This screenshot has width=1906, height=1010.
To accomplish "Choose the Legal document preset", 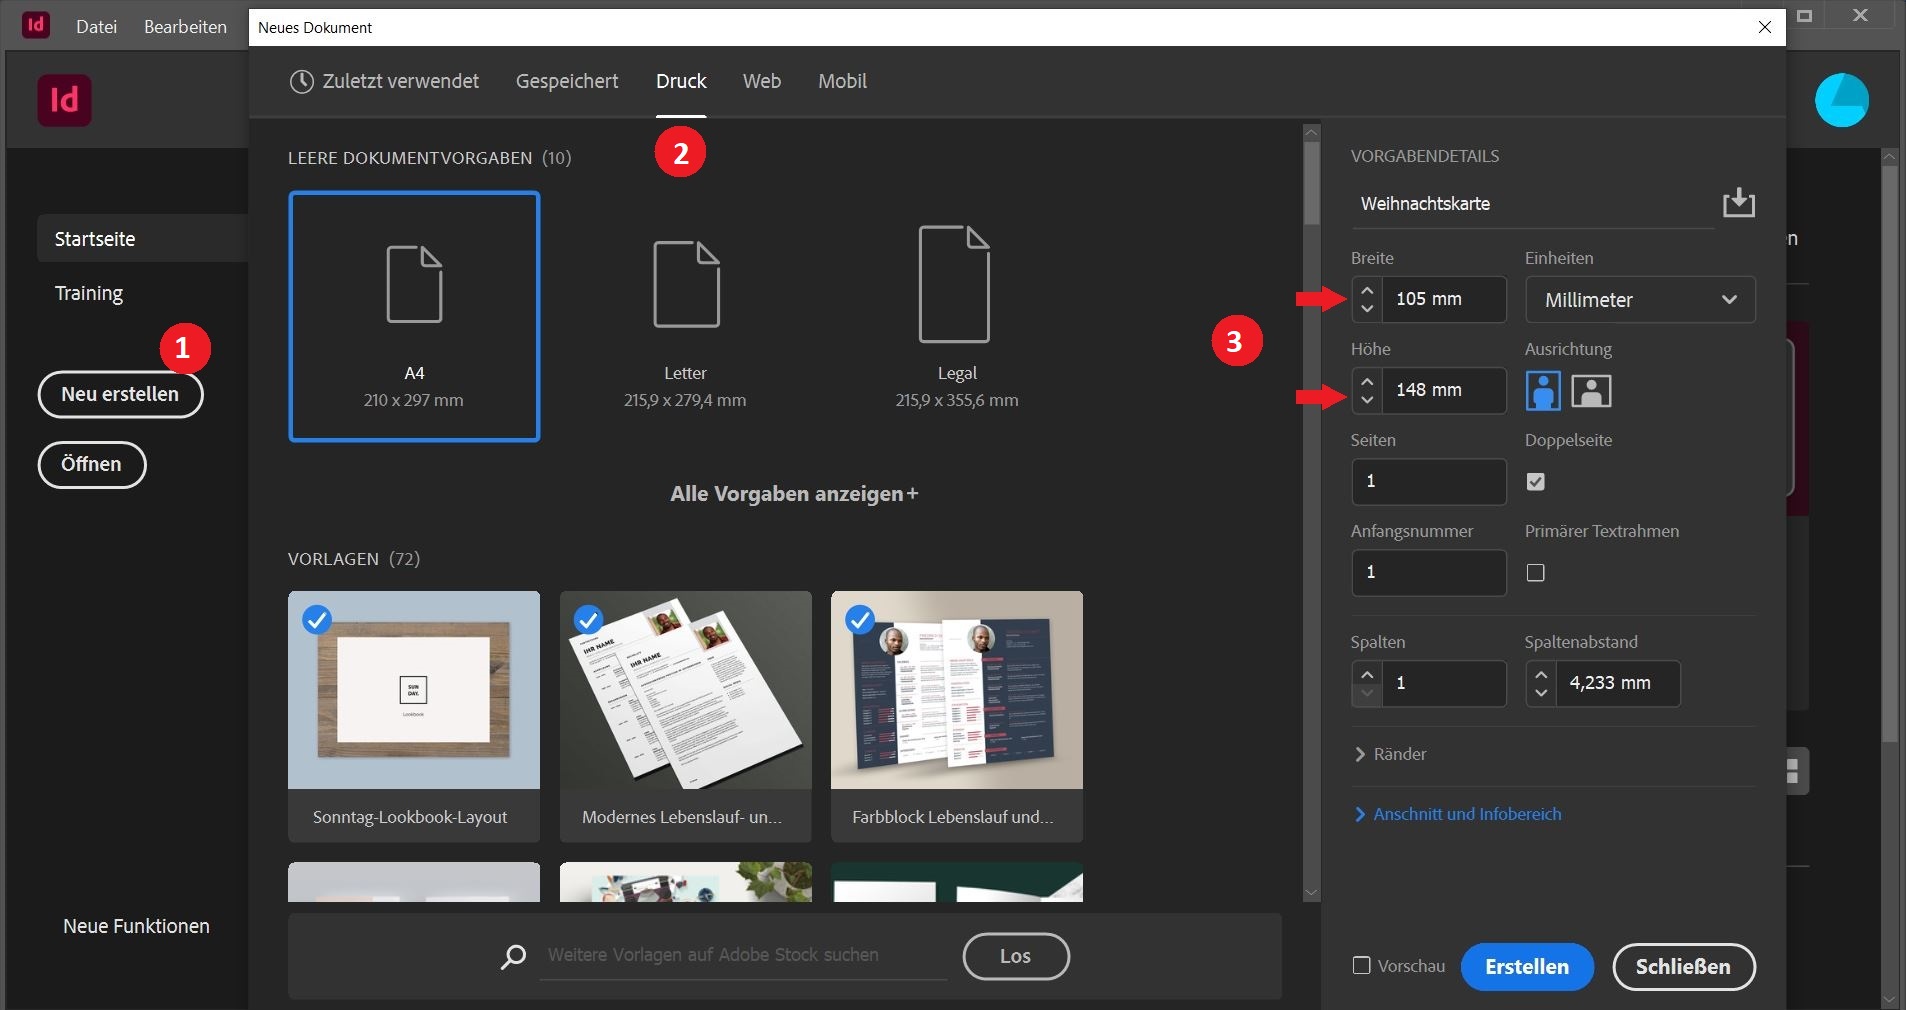I will pos(956,316).
